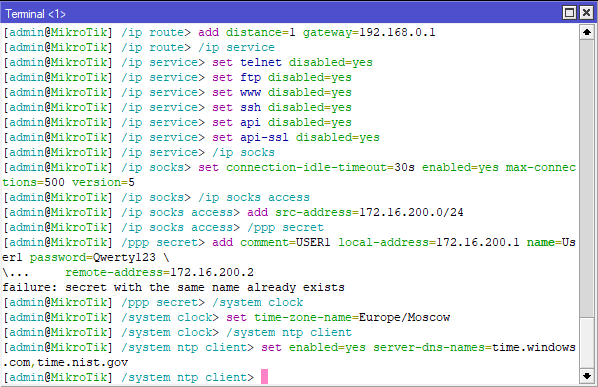Click the pink cursor at the prompt
The image size is (598, 387).
tap(264, 377)
